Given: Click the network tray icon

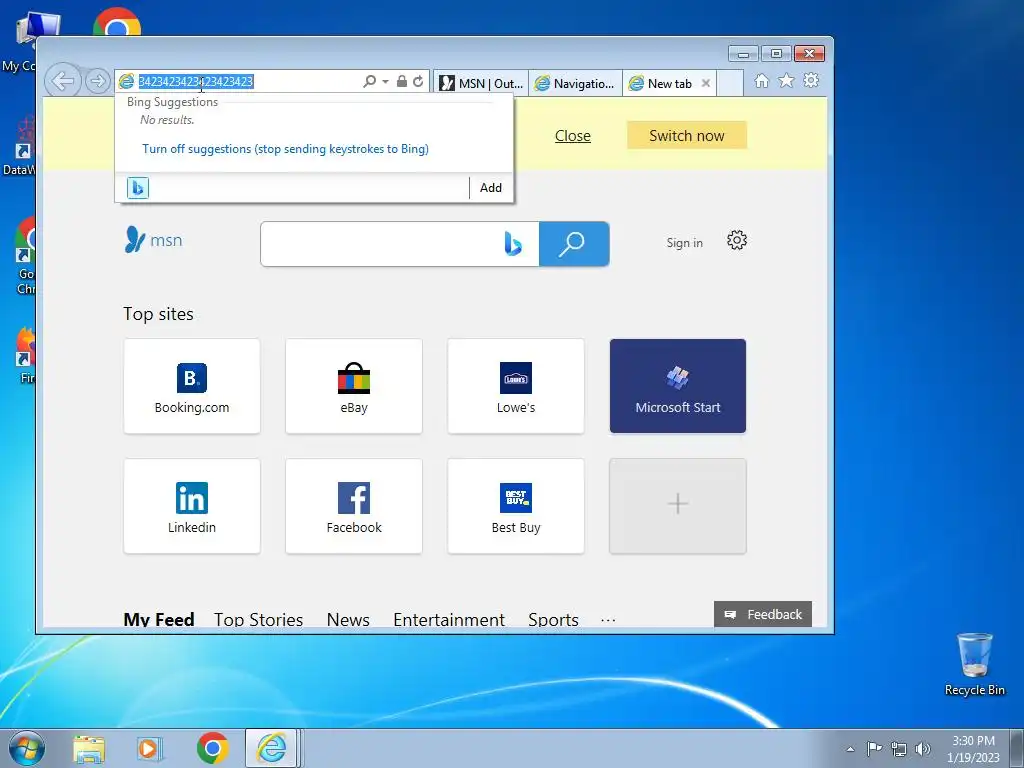Looking at the screenshot, I should [899, 749].
